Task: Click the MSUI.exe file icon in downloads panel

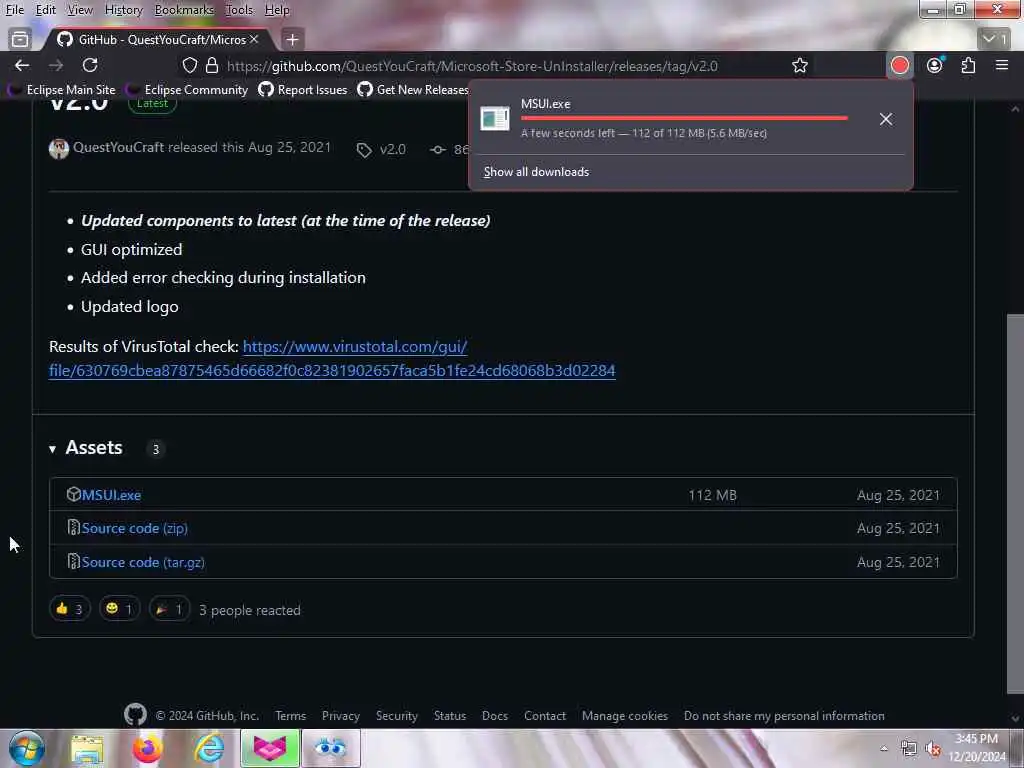Action: [x=494, y=119]
